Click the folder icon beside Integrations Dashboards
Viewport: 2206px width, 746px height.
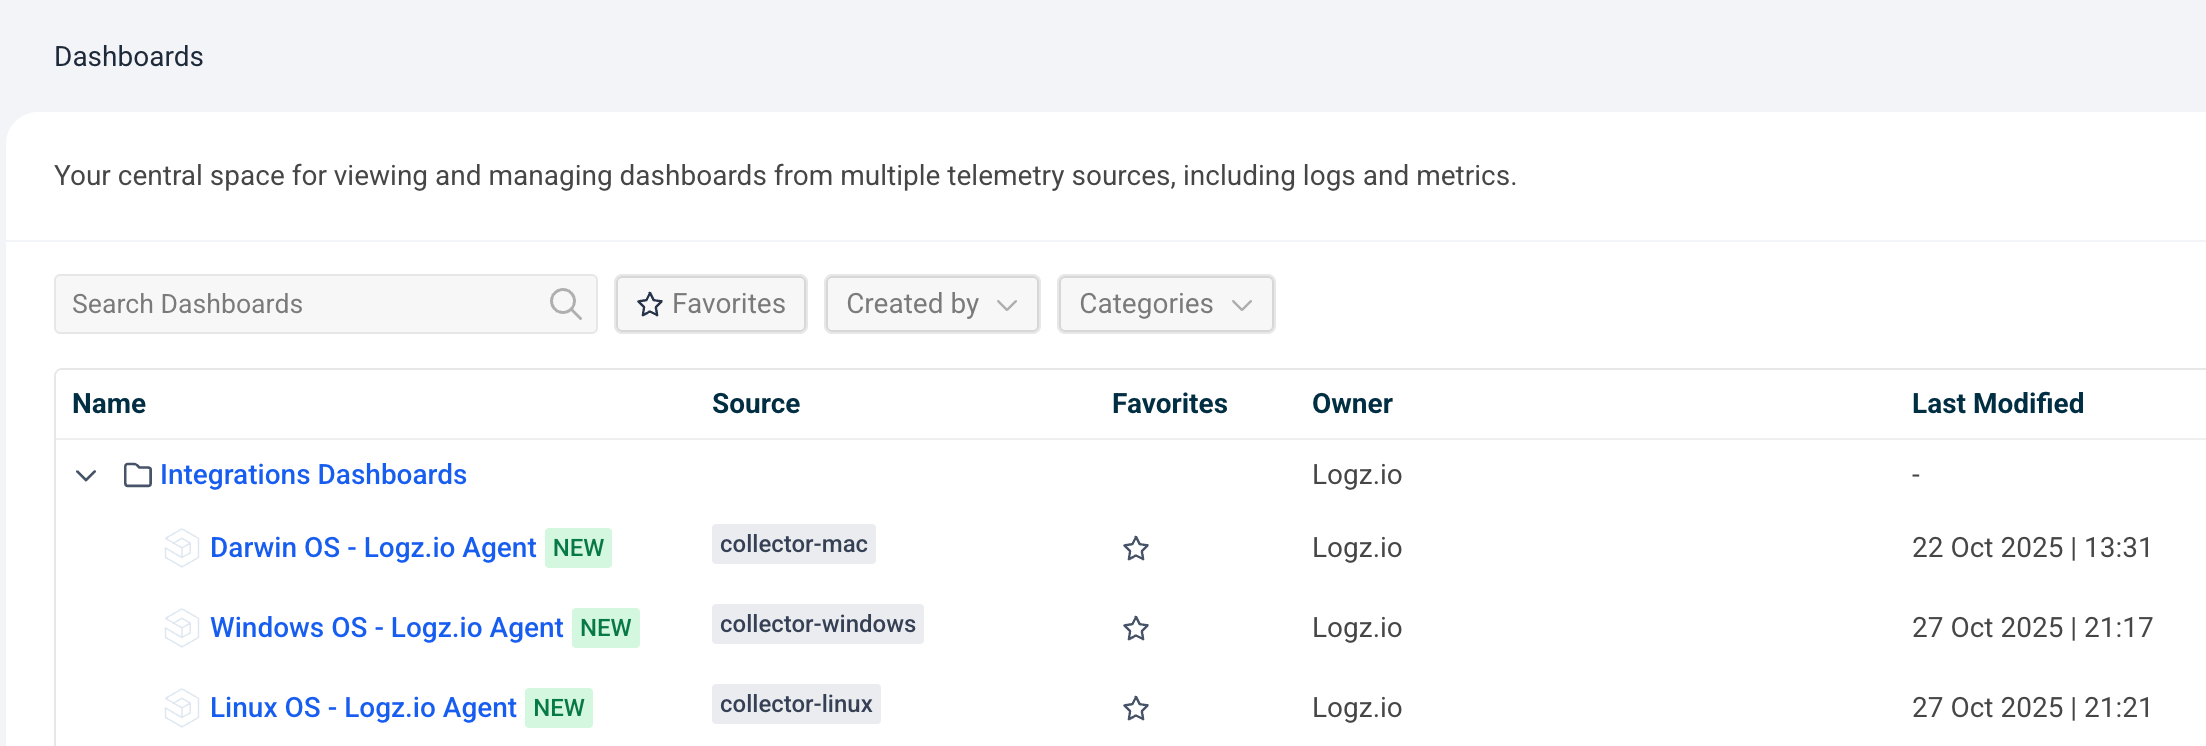(137, 475)
